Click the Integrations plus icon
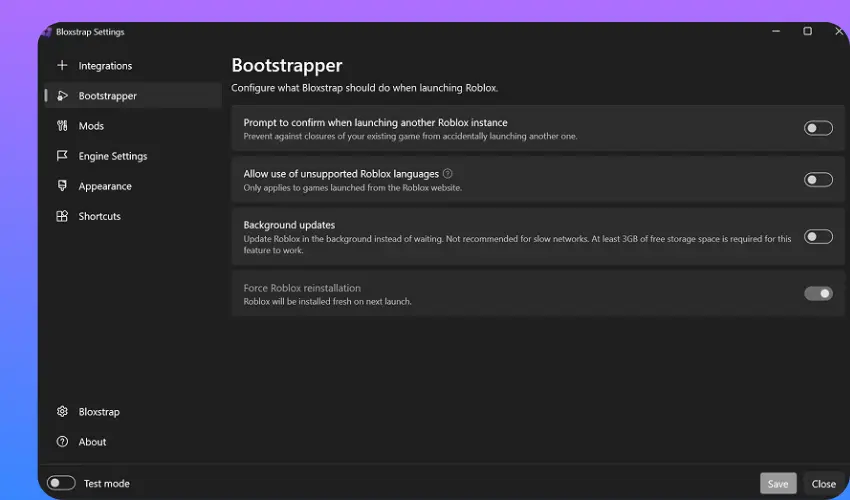850x500 pixels. 62,66
